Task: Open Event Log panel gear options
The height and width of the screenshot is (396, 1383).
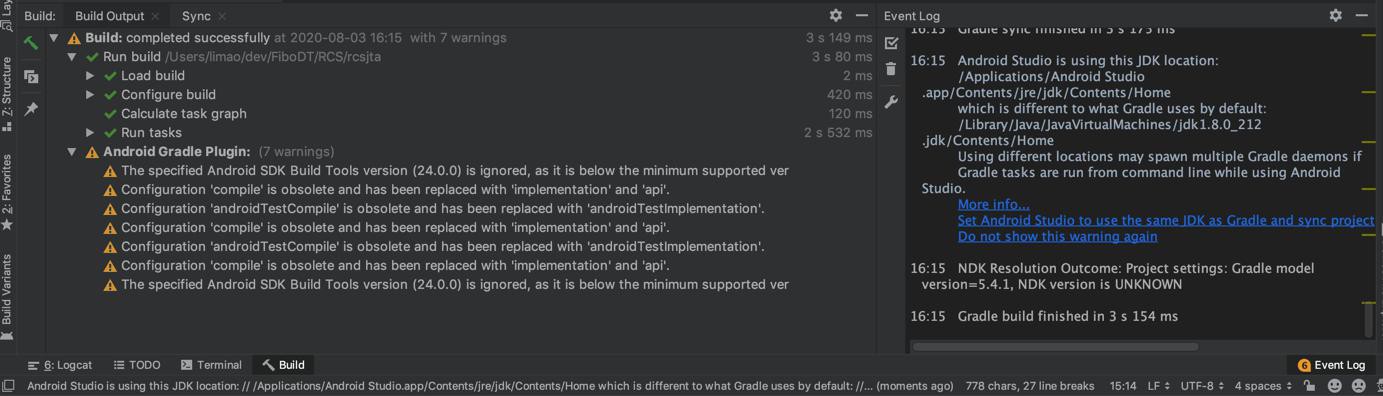Action: (1335, 15)
